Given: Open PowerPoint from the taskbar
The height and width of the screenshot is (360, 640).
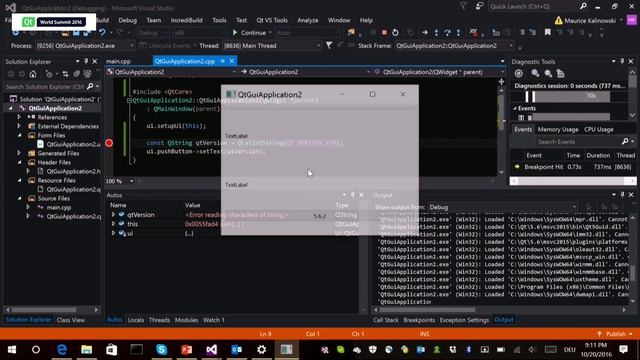Looking at the screenshot, I should pos(187,350).
